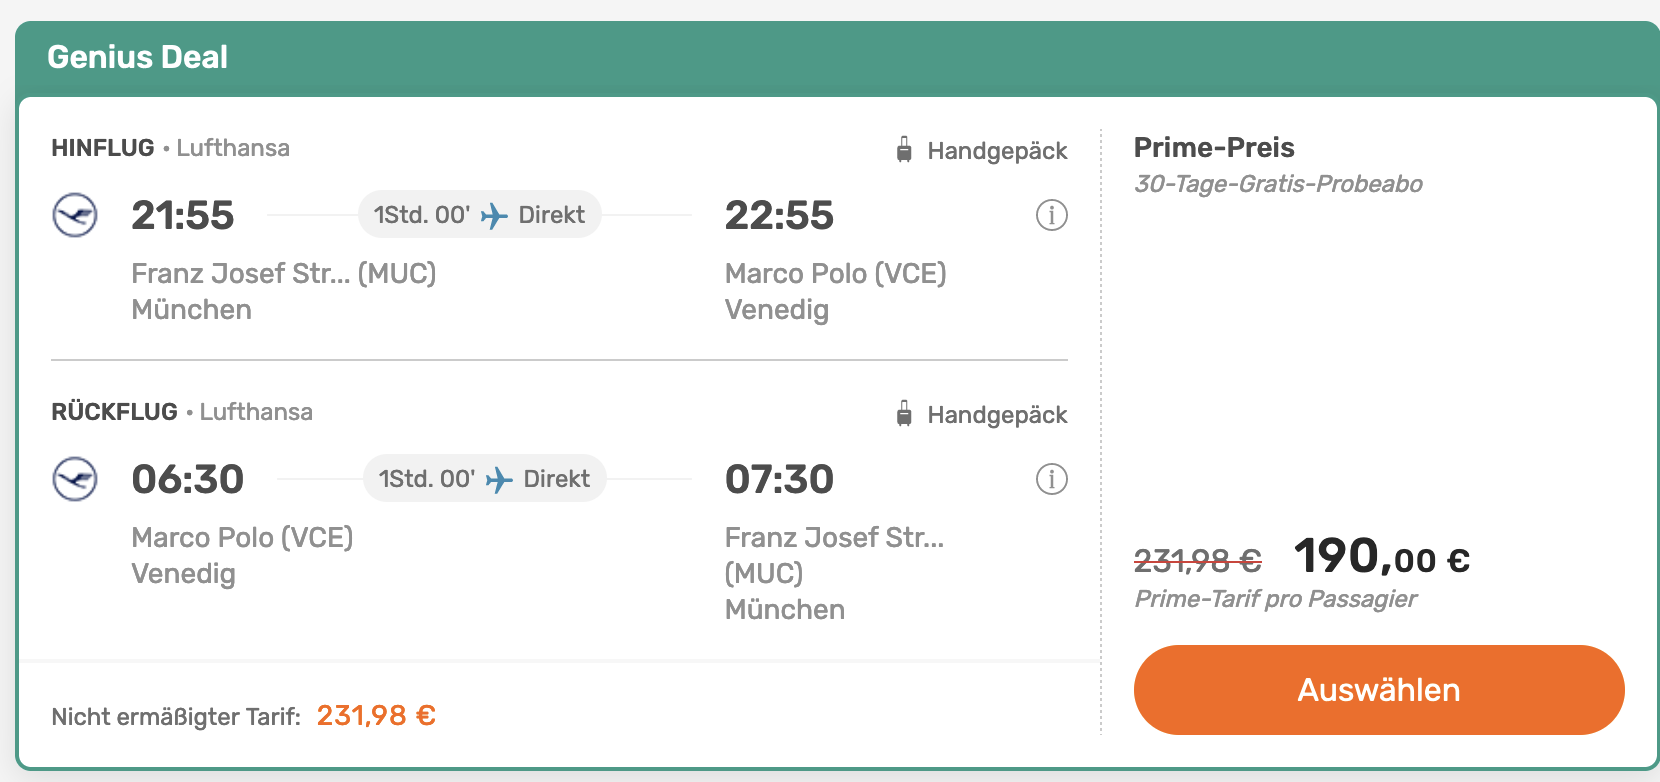
Task: Click the Prime-Preis heading
Action: (x=1214, y=148)
